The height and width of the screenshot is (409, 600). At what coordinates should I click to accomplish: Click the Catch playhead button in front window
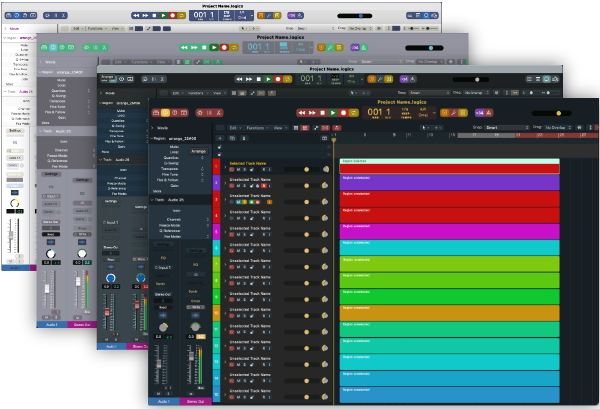pos(337,128)
